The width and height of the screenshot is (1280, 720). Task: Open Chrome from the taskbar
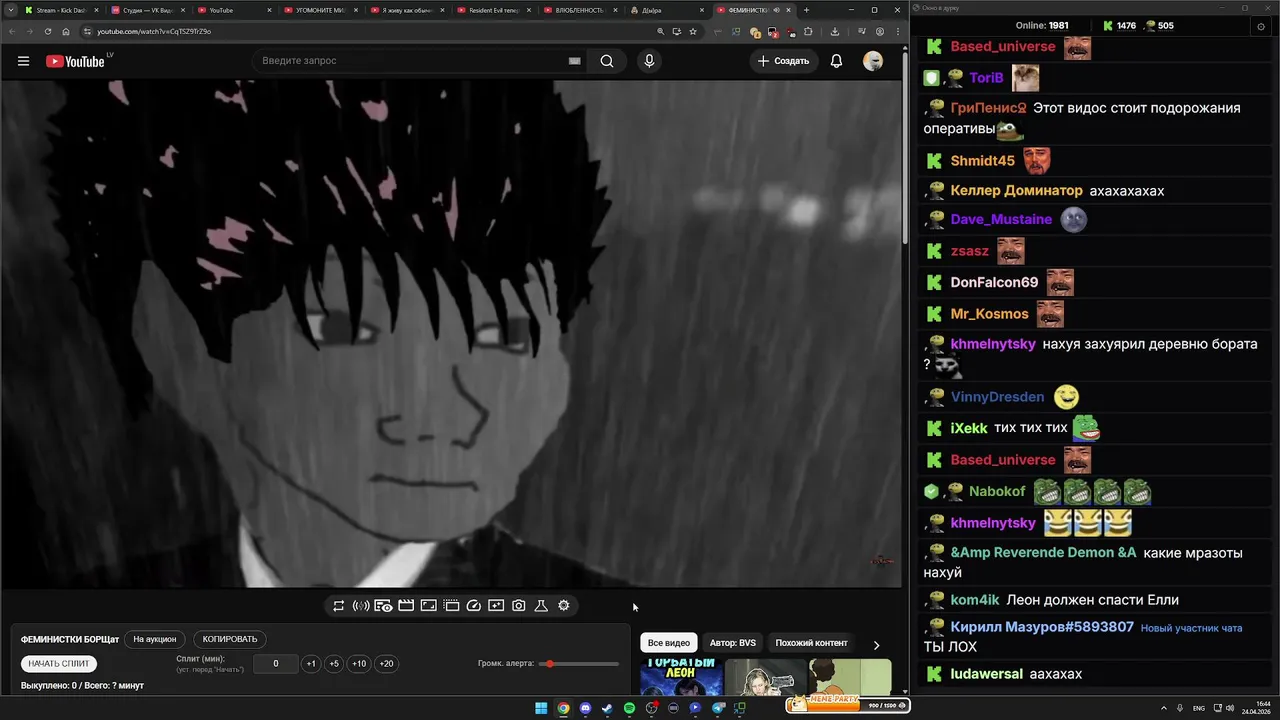pos(563,708)
